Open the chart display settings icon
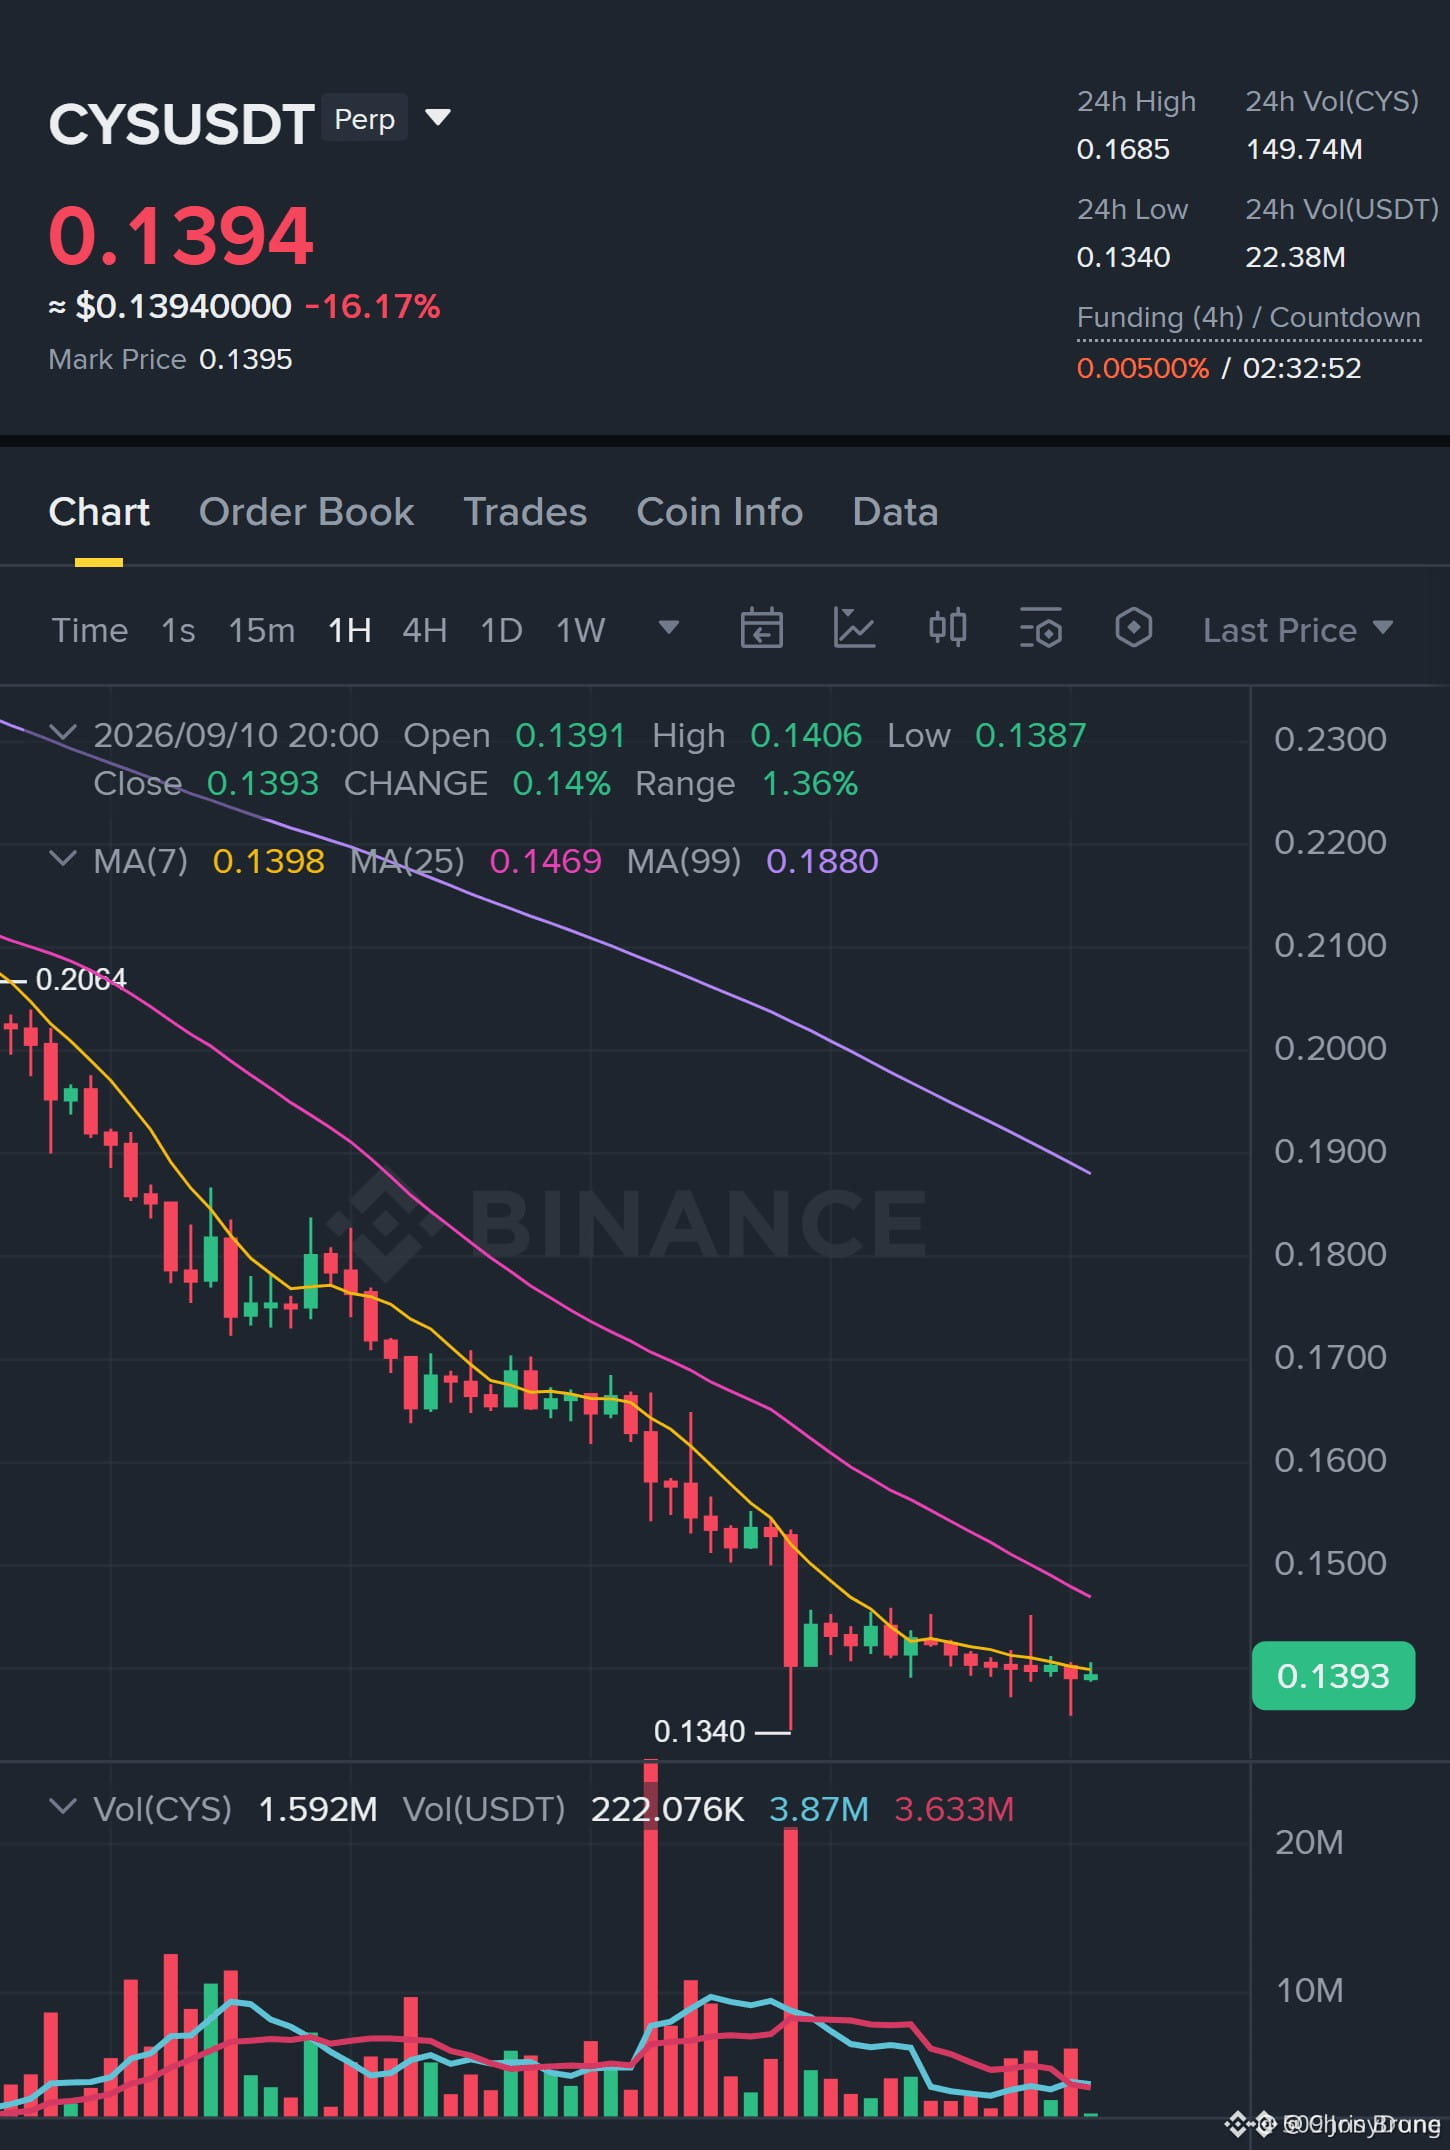 tap(1040, 629)
